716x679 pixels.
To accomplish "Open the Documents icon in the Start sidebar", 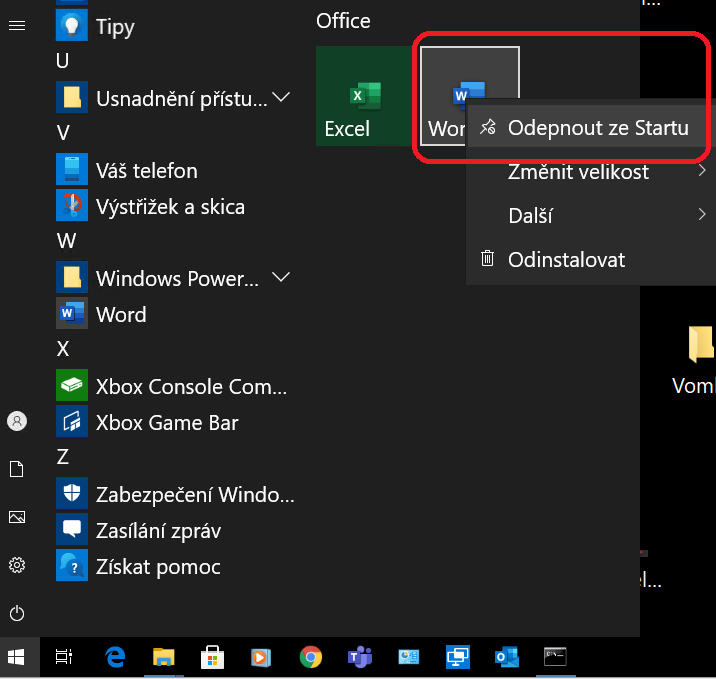I will [17, 469].
